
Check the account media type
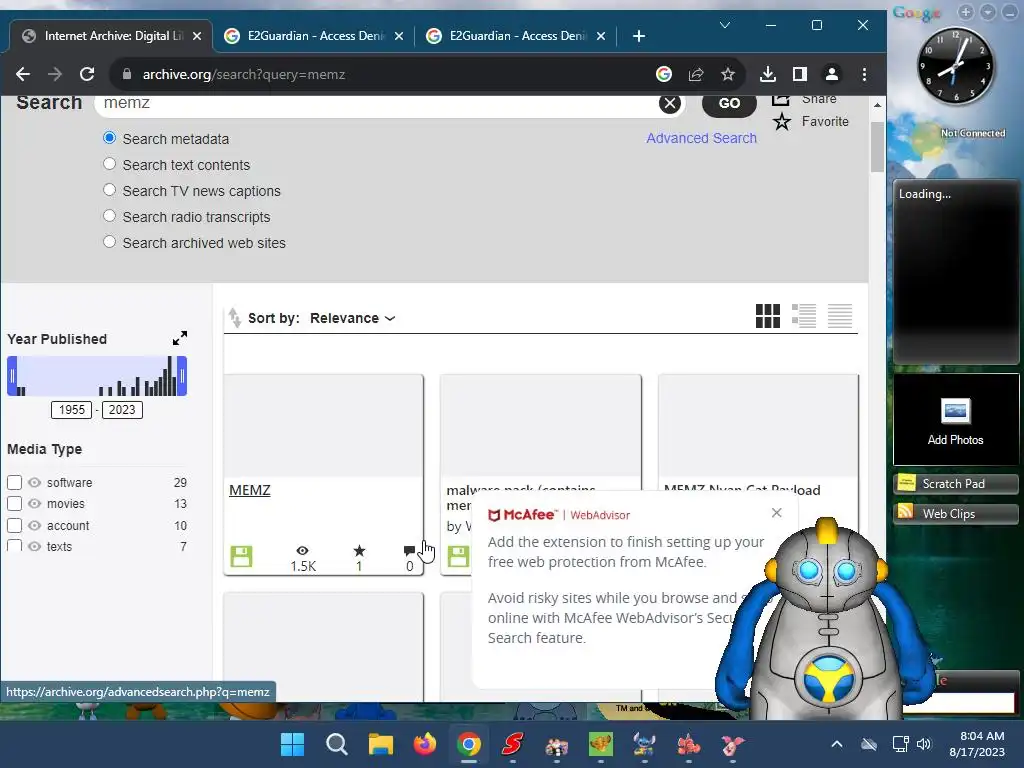click(14, 525)
